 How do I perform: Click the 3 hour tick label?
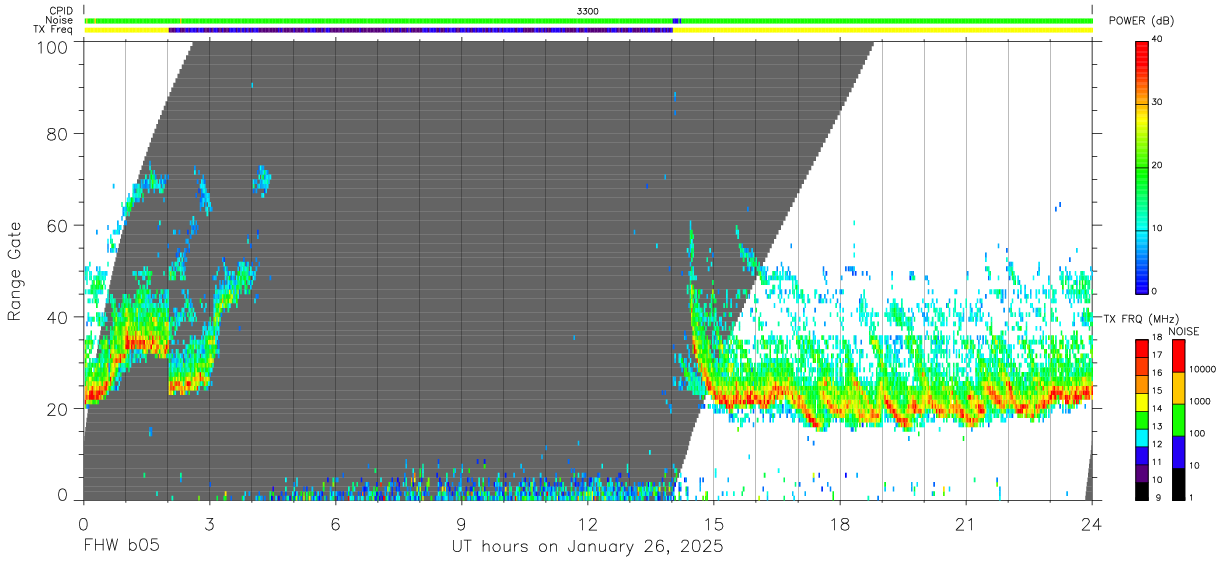pyautogui.click(x=209, y=524)
